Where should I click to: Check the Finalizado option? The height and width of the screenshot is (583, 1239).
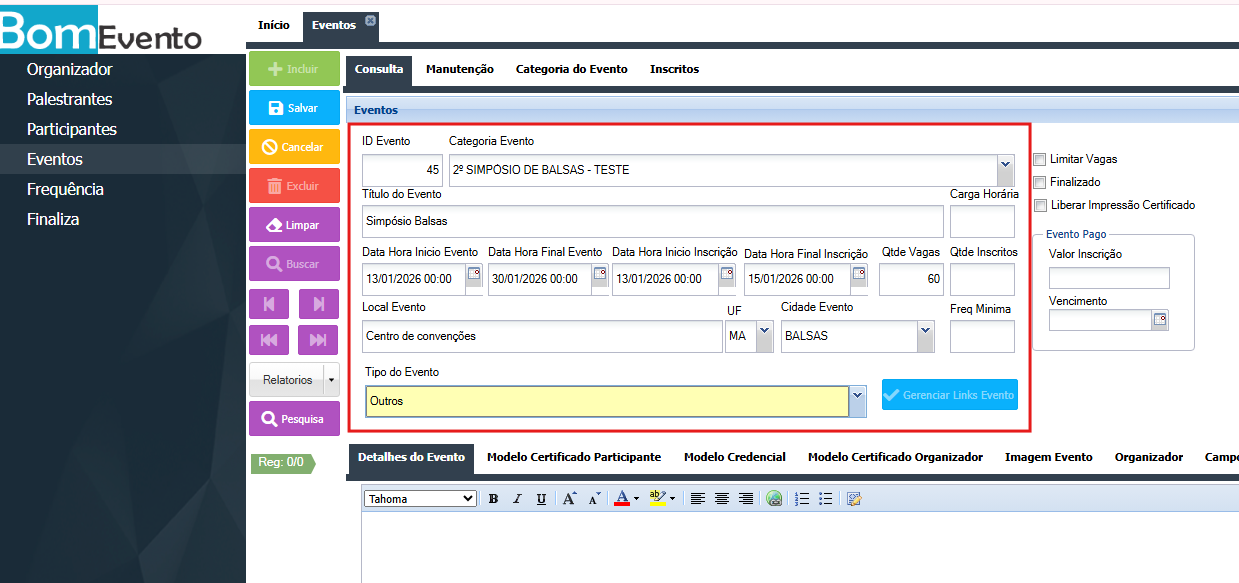[1040, 182]
